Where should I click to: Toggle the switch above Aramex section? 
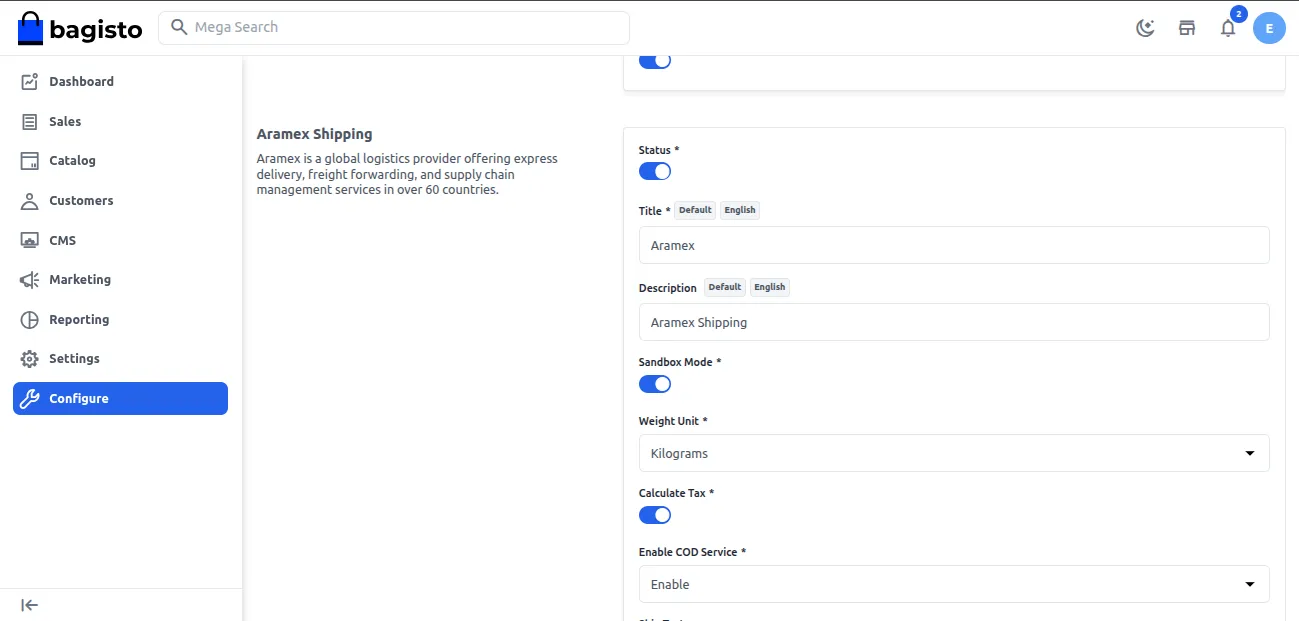[655, 61]
